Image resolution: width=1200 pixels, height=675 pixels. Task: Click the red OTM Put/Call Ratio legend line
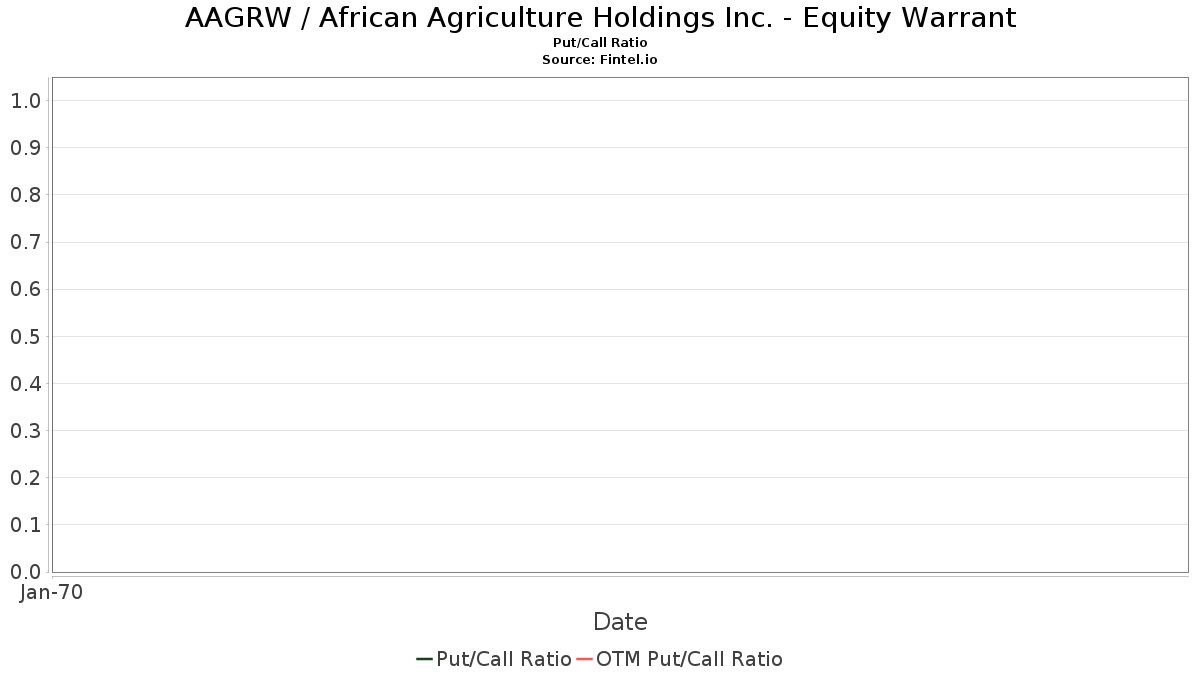tap(585, 659)
